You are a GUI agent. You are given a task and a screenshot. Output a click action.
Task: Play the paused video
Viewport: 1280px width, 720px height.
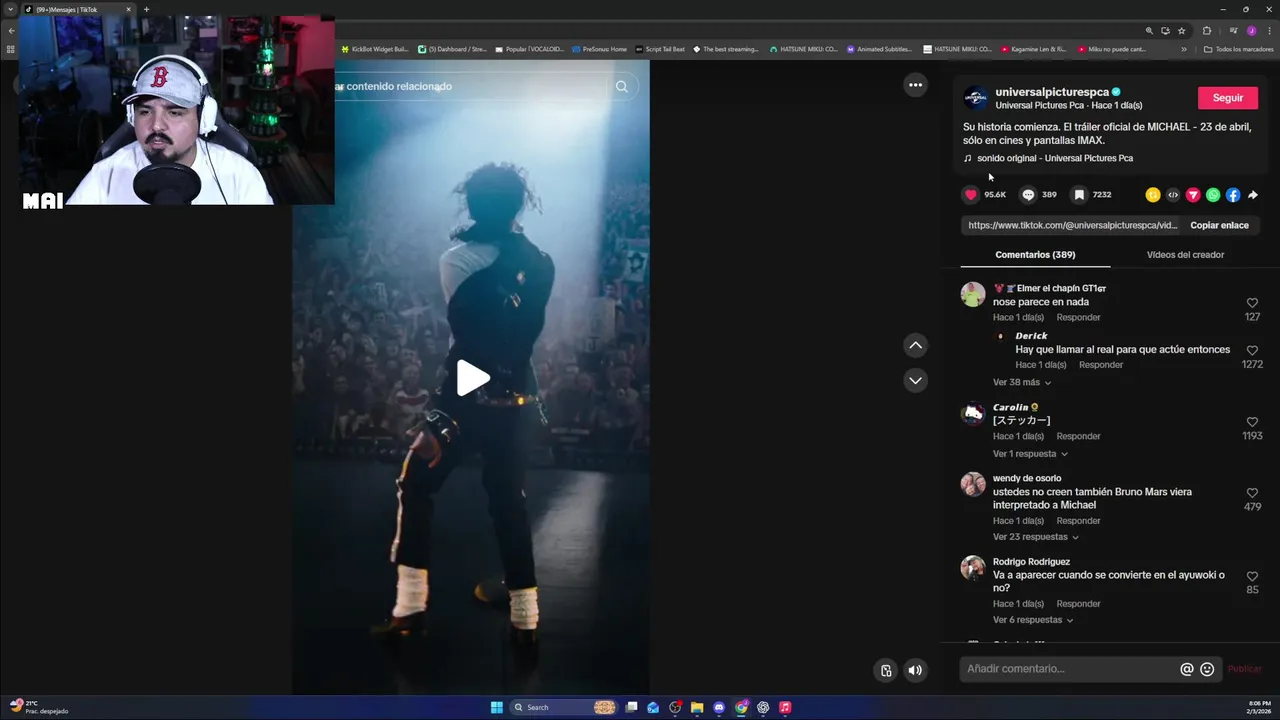coord(472,378)
